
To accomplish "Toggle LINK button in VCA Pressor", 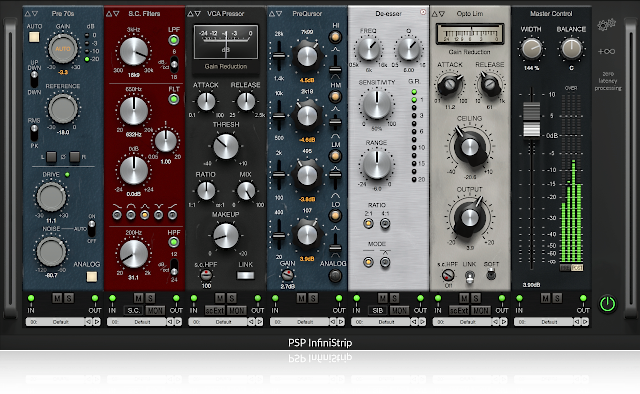I will coord(245,275).
